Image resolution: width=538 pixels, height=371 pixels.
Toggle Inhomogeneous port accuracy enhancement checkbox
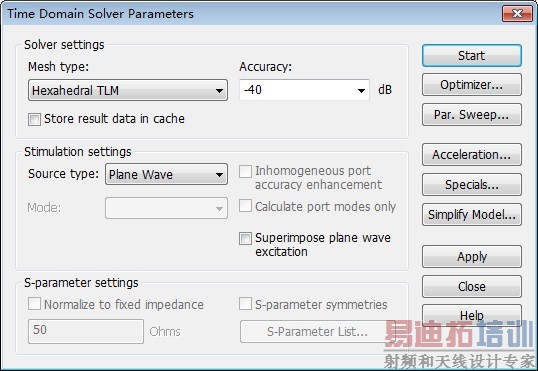(245, 171)
